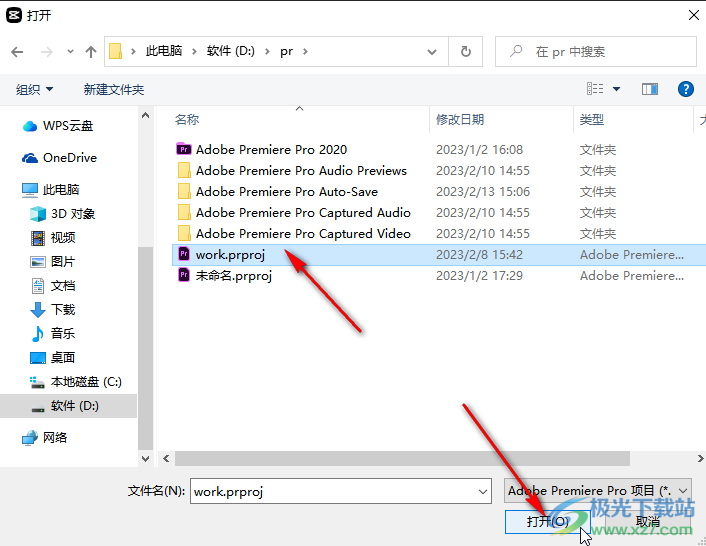Viewport: 706px width, 546px height.
Task: Open the 下载 folder
Action: coord(53,310)
